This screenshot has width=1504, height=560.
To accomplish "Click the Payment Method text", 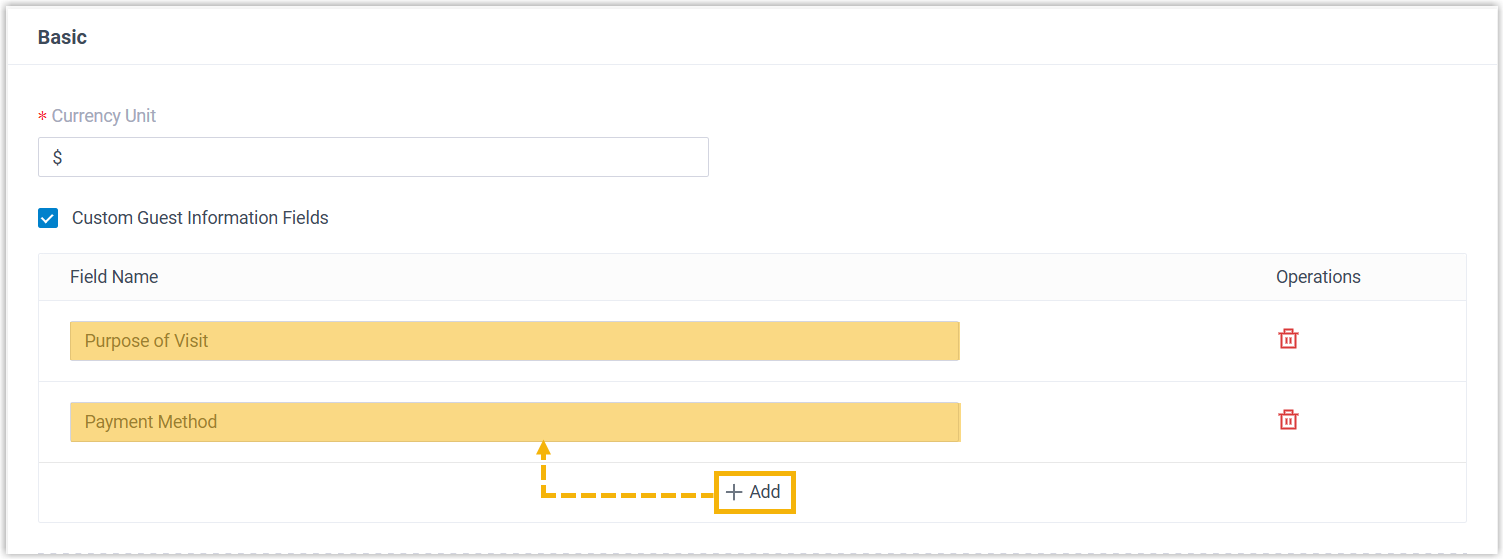I will tap(151, 422).
